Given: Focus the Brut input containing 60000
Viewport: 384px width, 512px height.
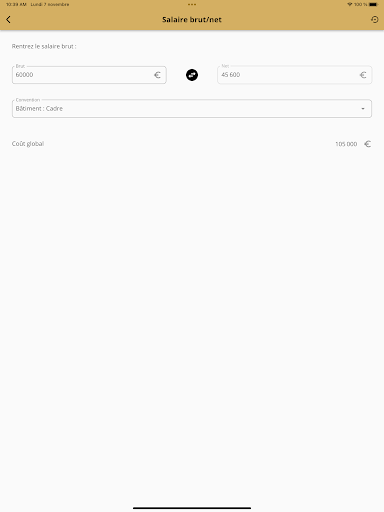Looking at the screenshot, I should (89, 75).
